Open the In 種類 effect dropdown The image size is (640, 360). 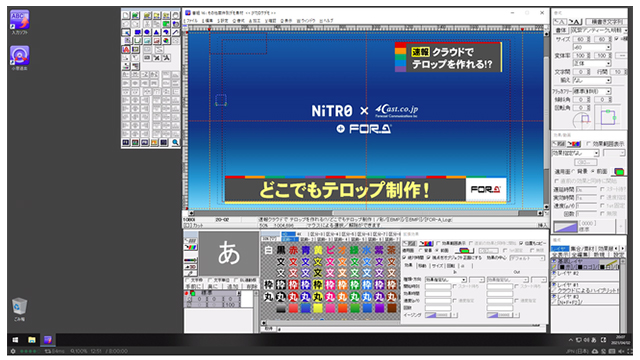click(x=446, y=280)
